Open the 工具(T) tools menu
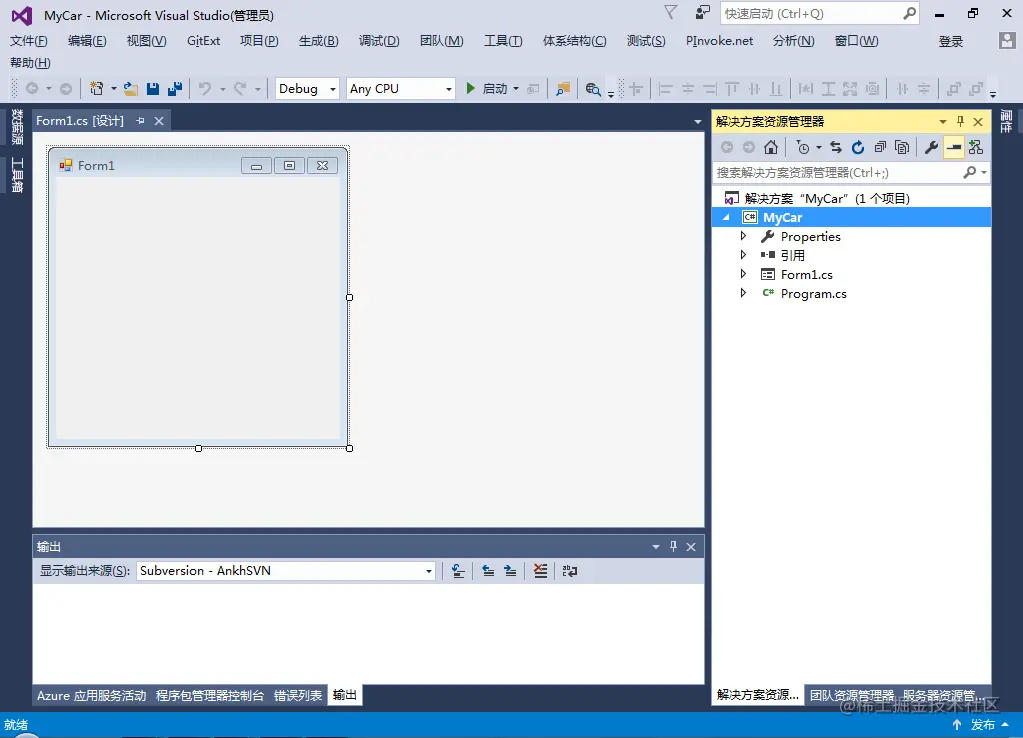Viewport: 1023px width, 738px height. [503, 40]
